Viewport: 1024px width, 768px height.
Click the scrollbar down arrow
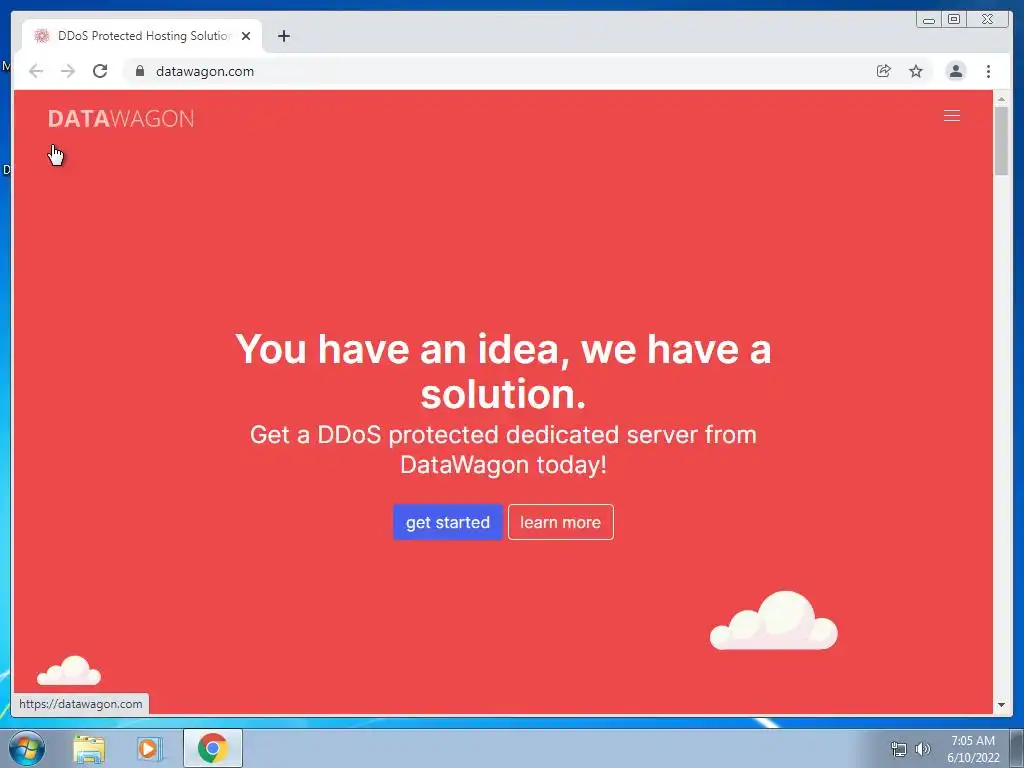pyautogui.click(x=1001, y=705)
